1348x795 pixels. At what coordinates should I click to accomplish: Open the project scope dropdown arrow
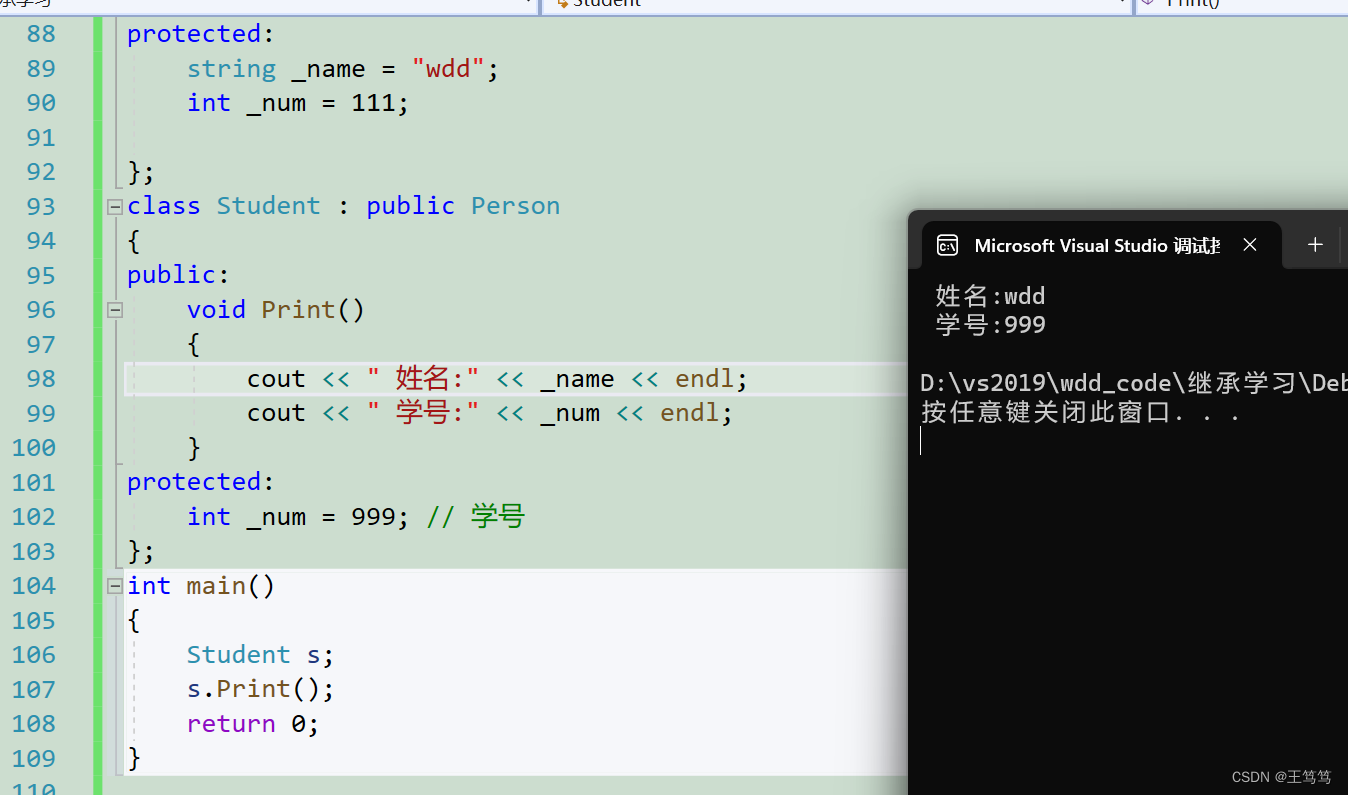point(530,3)
